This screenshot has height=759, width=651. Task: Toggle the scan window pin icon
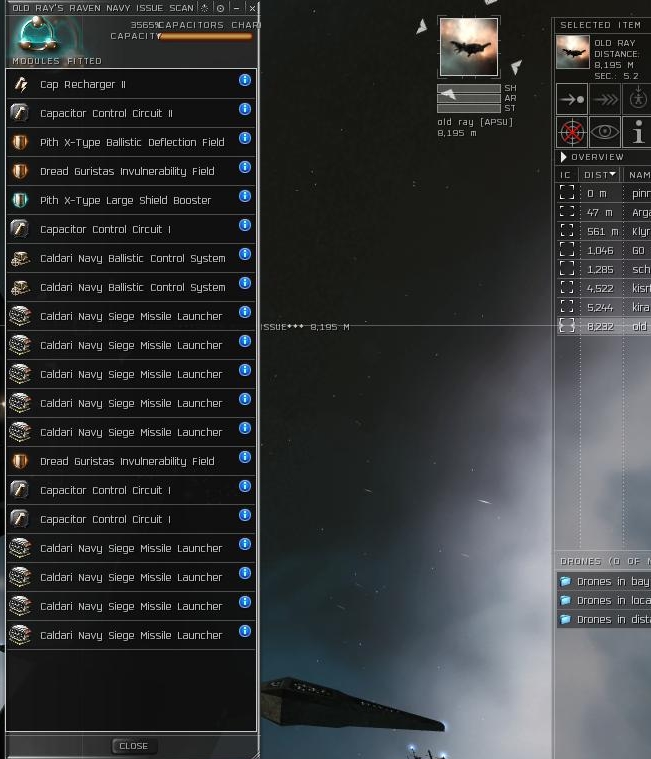click(x=220, y=8)
